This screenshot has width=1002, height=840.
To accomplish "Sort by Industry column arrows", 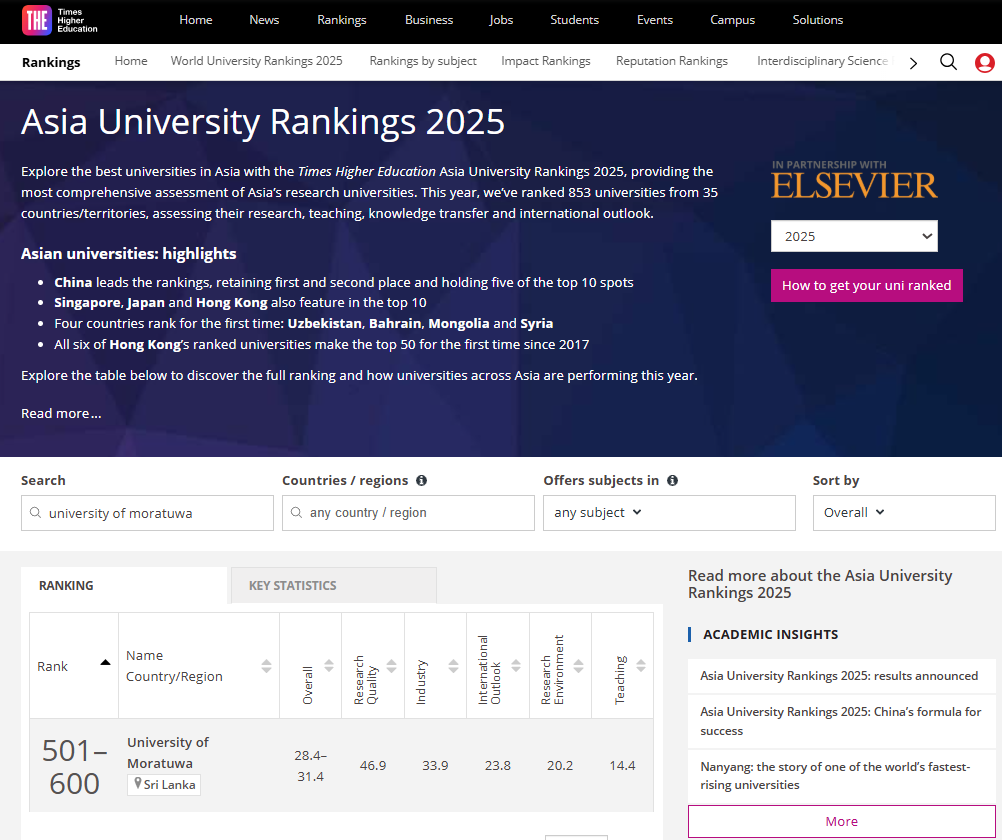I will [454, 665].
